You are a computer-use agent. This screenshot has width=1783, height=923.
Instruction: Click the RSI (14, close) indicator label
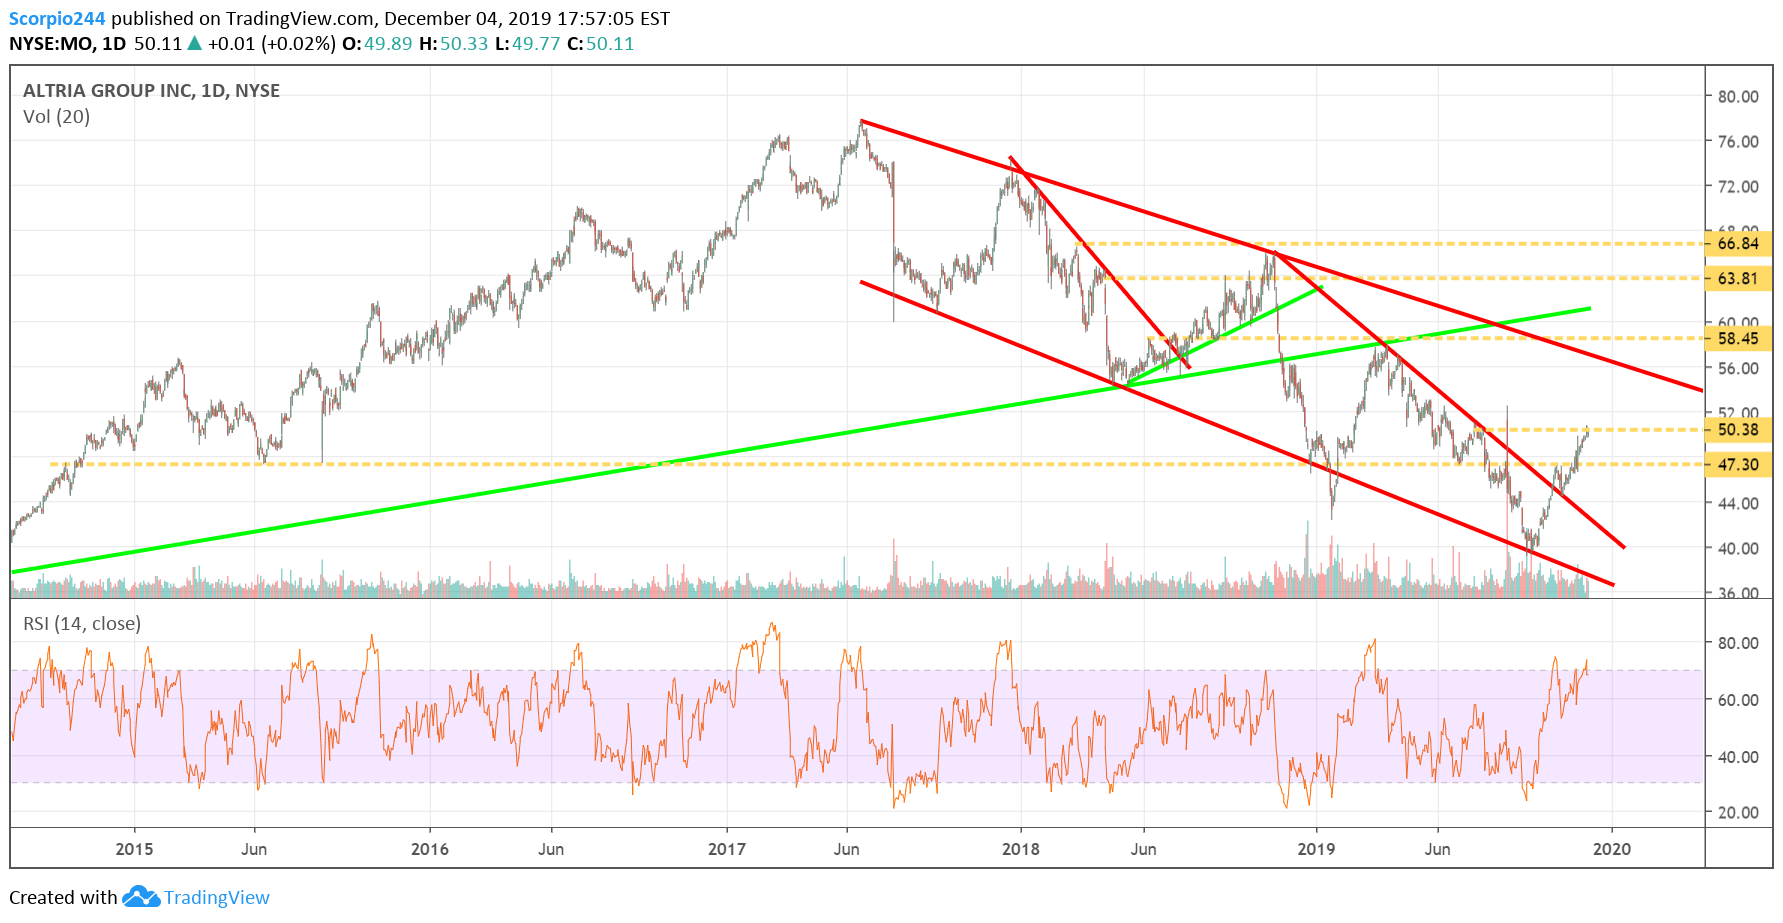[x=82, y=624]
